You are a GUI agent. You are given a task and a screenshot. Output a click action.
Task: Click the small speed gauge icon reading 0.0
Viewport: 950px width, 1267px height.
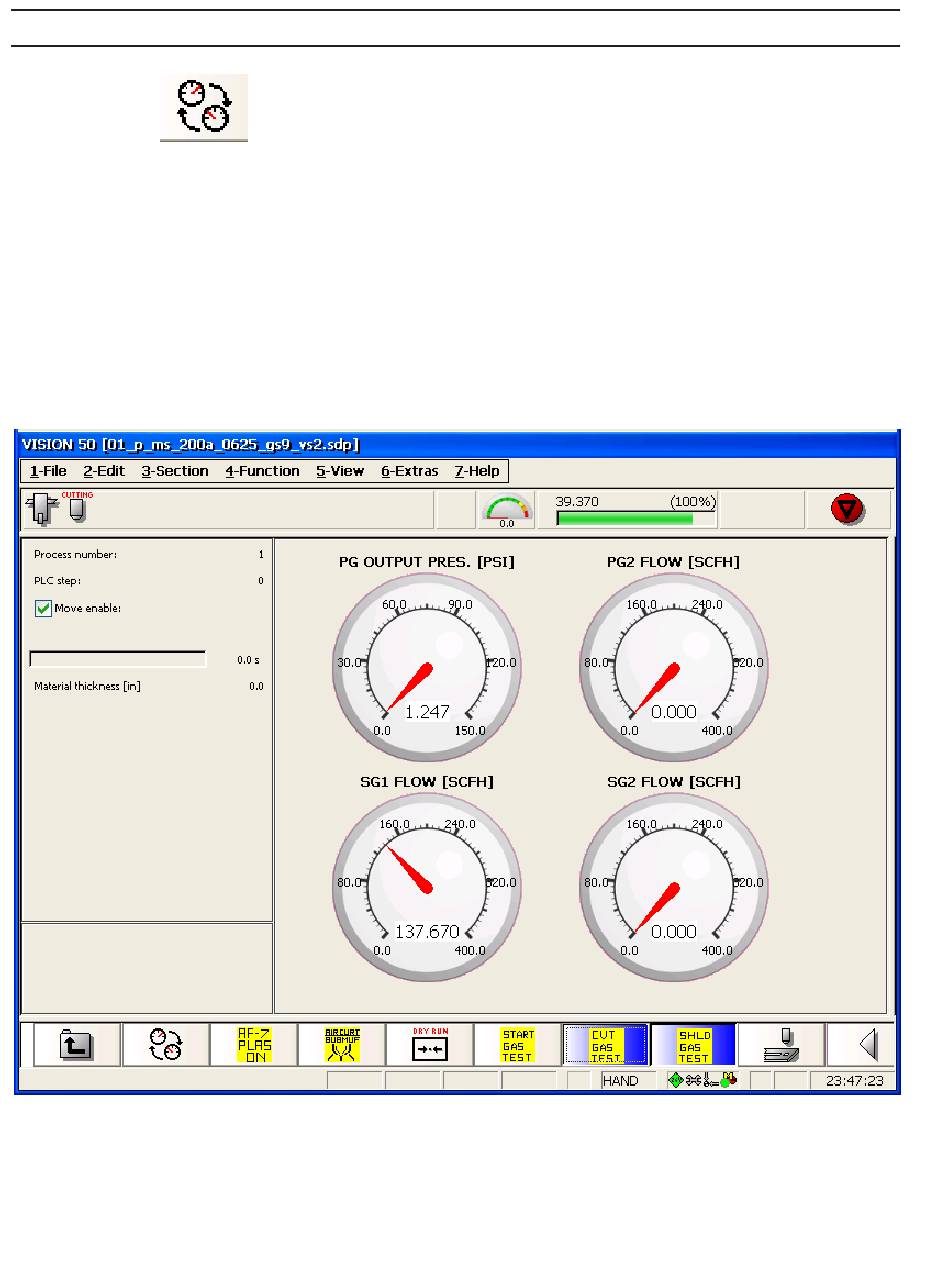tap(507, 510)
